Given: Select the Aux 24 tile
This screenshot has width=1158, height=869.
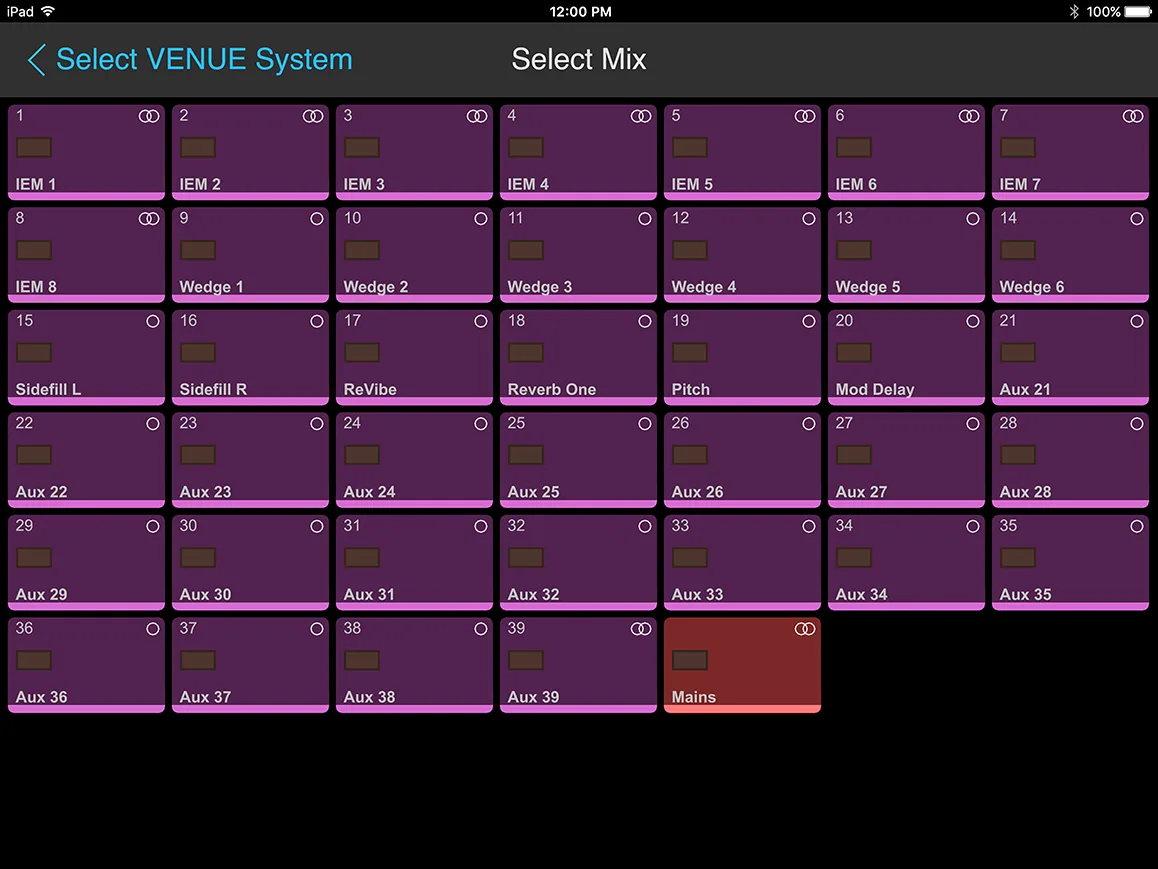Looking at the screenshot, I should (x=414, y=460).
